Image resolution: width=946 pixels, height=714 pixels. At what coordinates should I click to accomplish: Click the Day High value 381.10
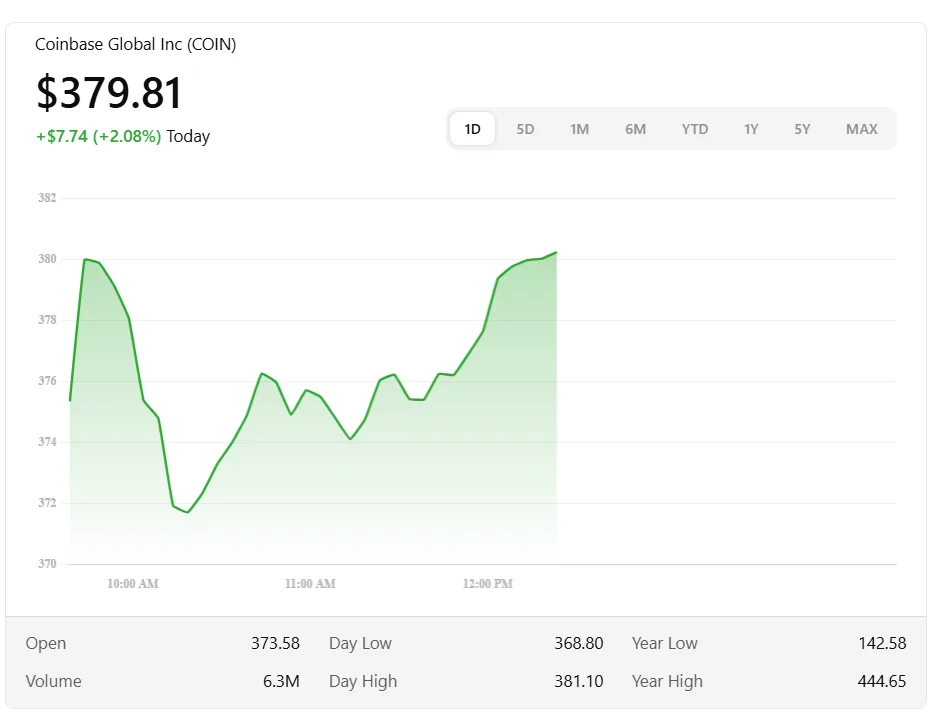click(x=578, y=681)
